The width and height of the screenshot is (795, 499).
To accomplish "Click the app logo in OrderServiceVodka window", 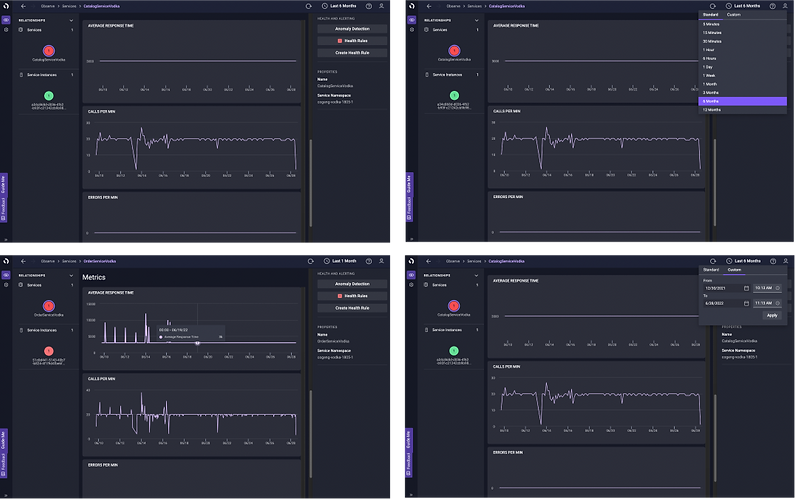I will (x=6, y=261).
